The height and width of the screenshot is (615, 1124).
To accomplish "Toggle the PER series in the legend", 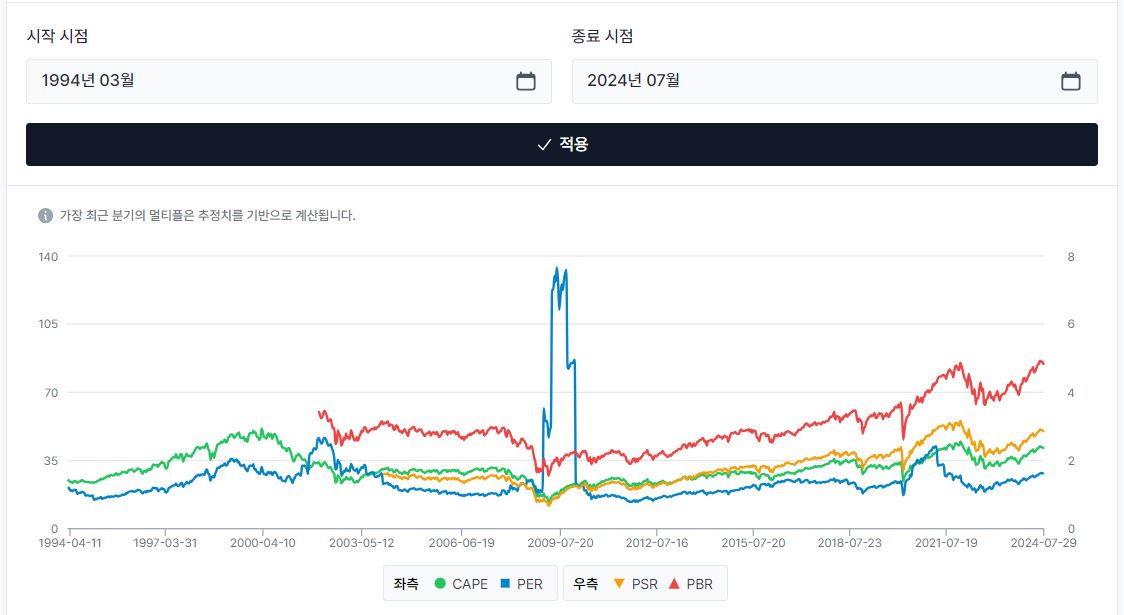I will click(521, 584).
